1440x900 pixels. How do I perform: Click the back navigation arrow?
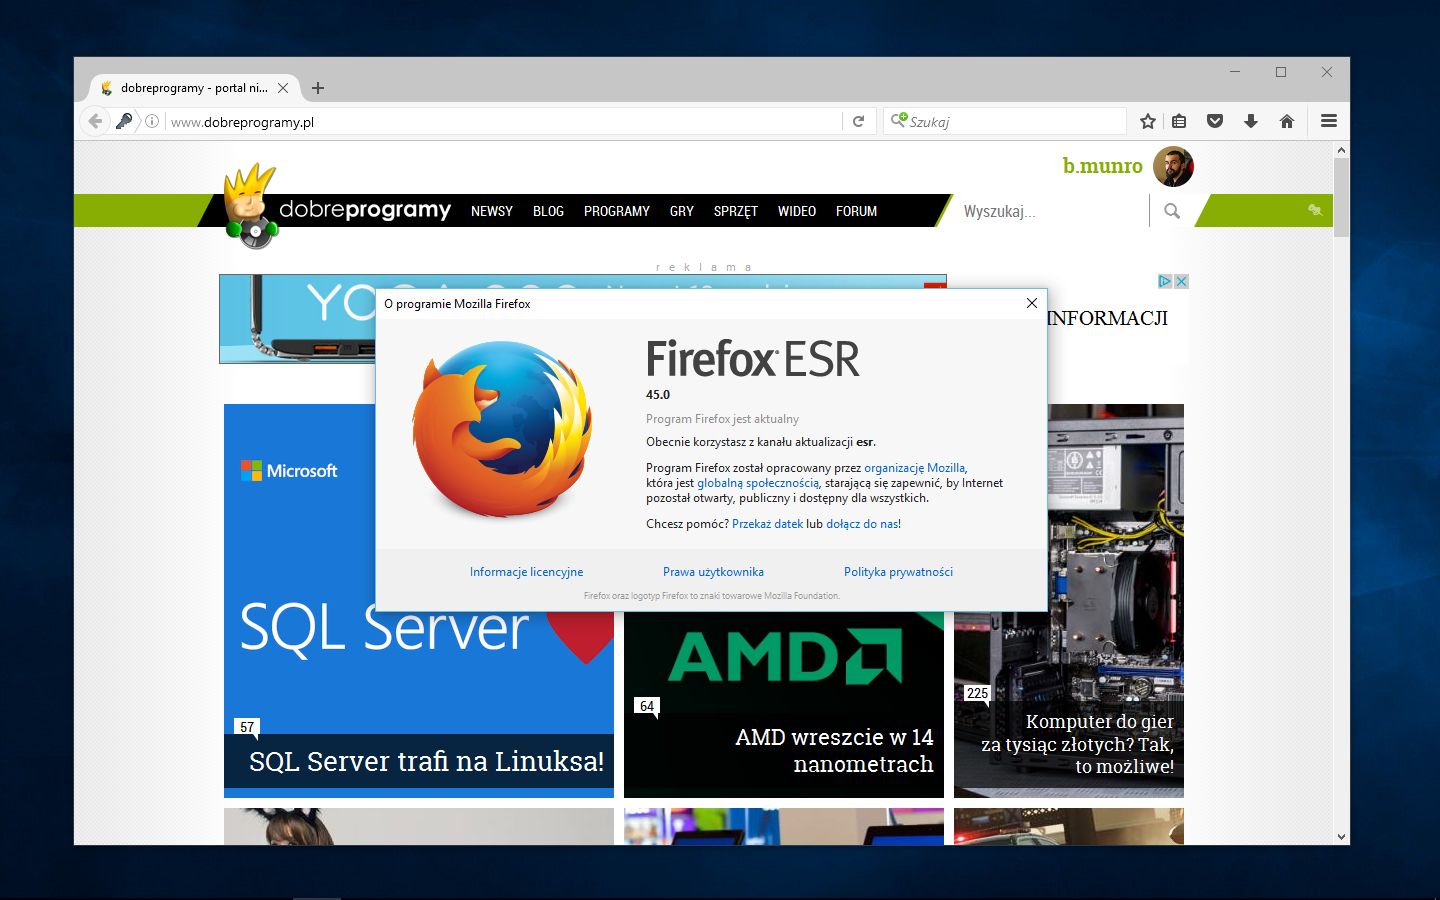pos(95,121)
